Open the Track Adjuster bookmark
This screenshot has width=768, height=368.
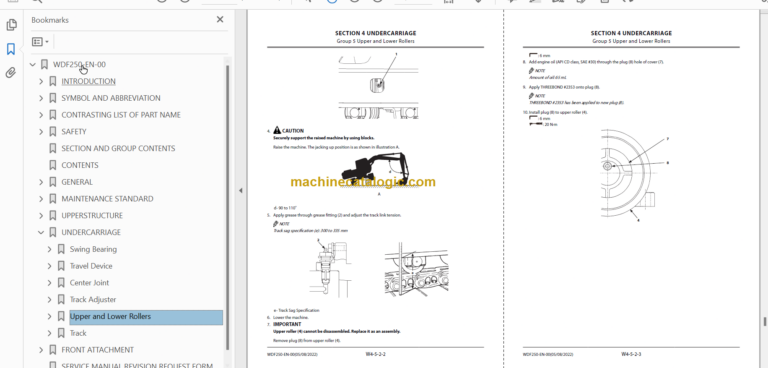[93, 299]
